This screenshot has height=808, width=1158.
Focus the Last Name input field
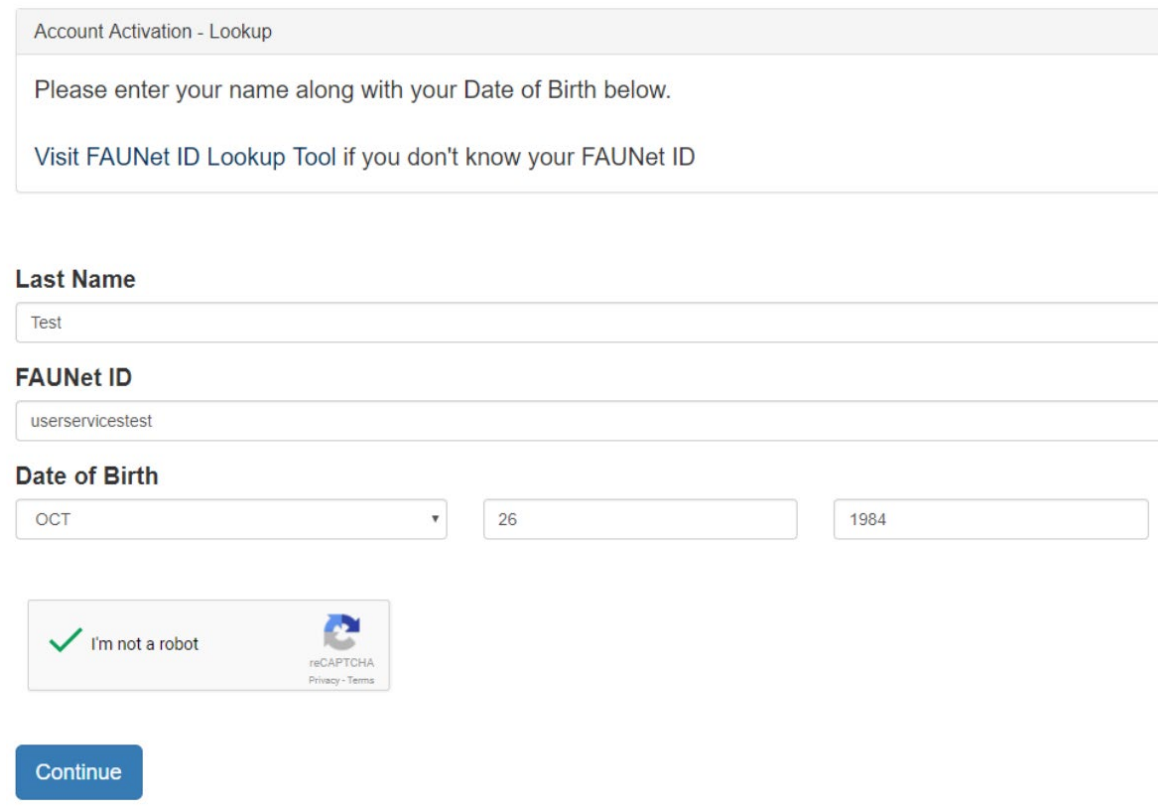click(586, 322)
